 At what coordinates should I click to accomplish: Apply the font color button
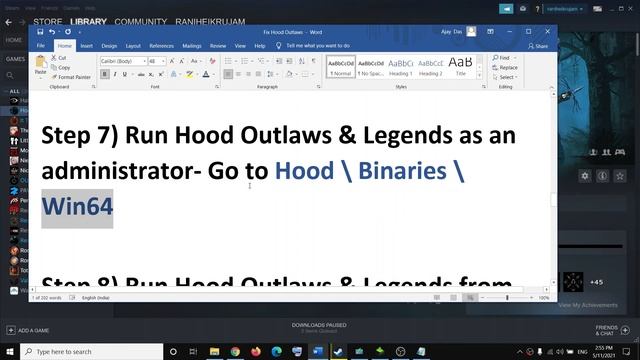(206, 74)
